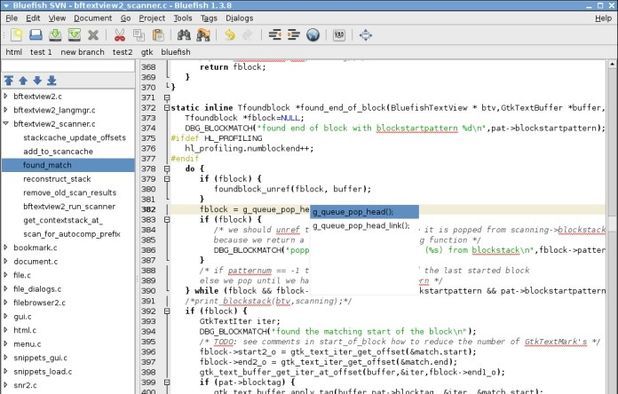The image size is (618, 394).
Task: Click the Indent toolbar icon
Action: [294, 35]
